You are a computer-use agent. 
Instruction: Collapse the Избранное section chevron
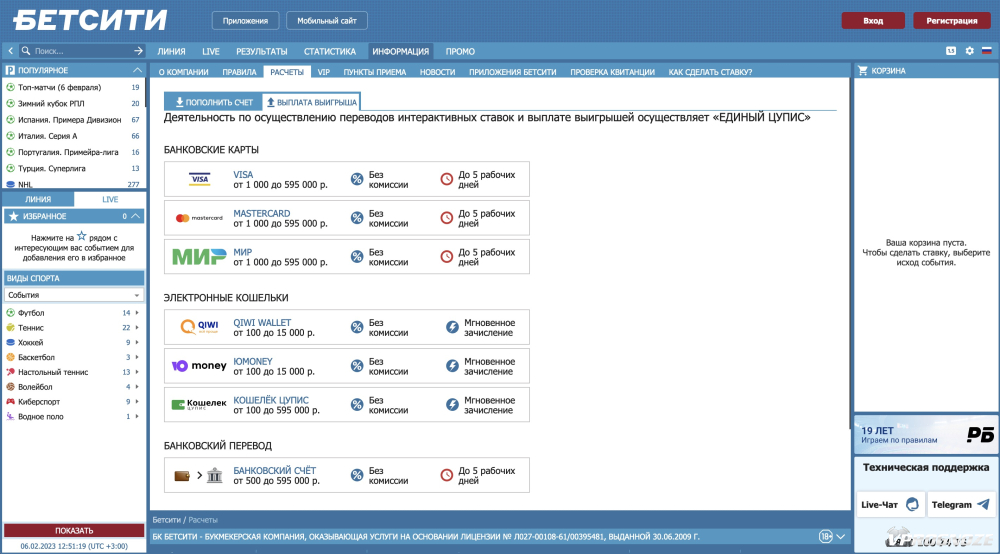coord(136,216)
